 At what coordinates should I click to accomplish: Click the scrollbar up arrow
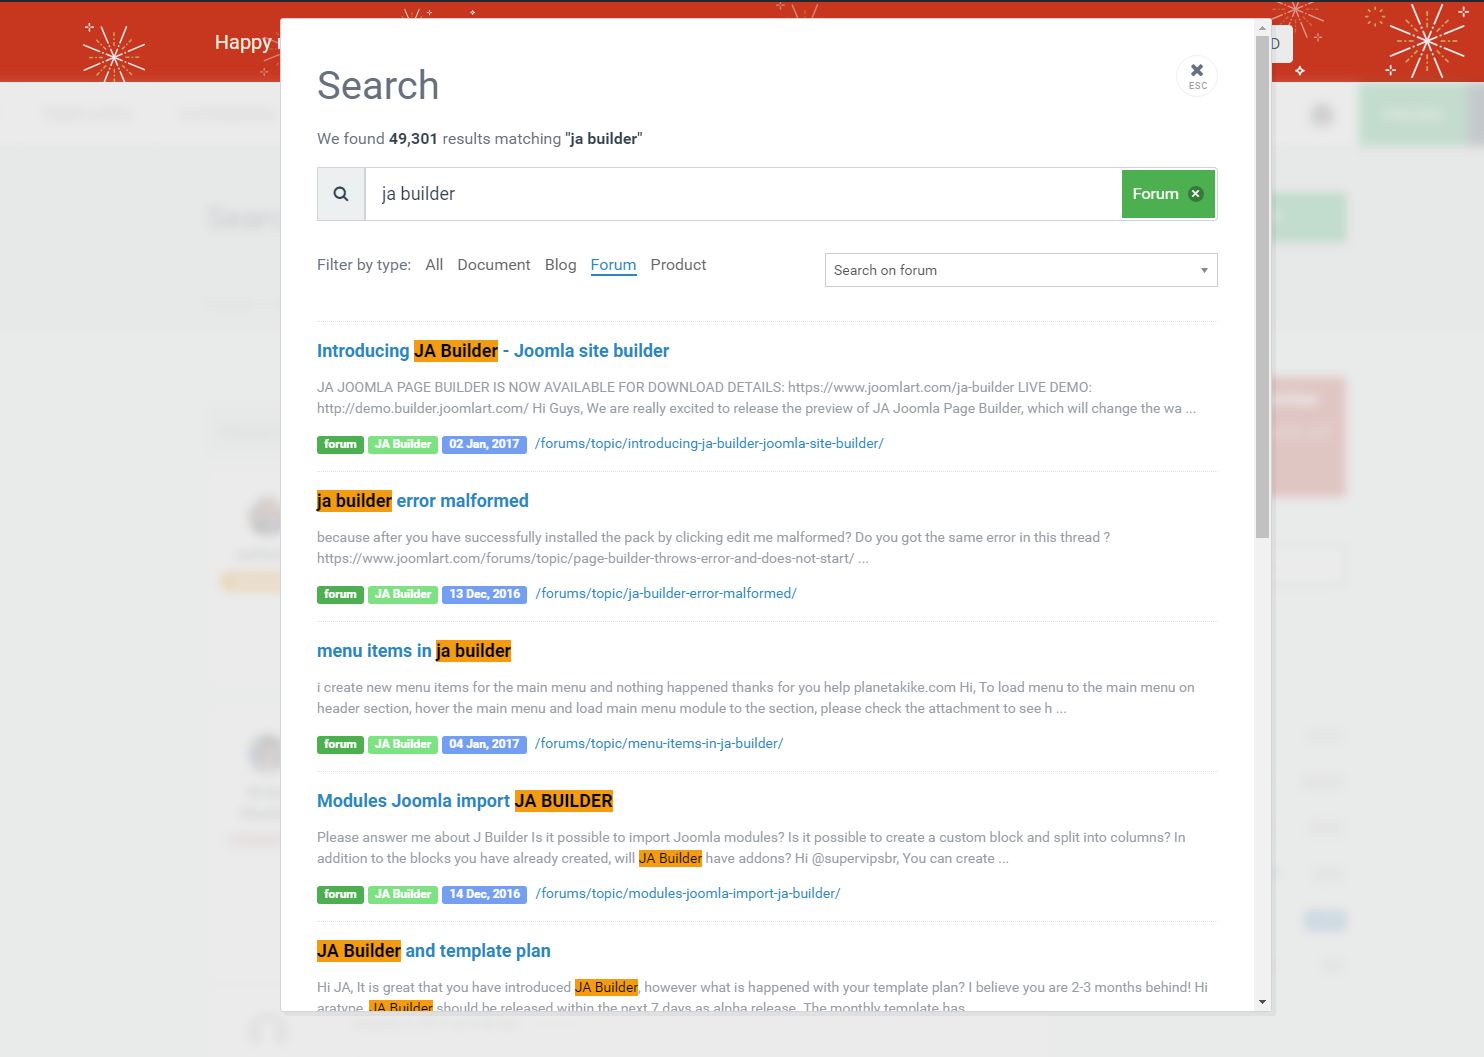[1262, 27]
